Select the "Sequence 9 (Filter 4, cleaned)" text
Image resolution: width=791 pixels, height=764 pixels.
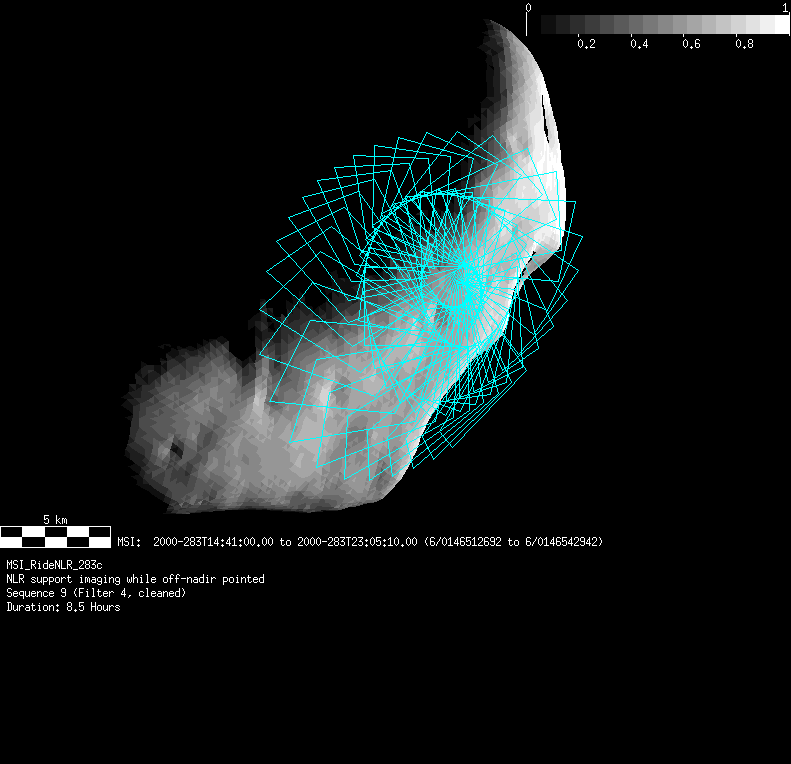click(x=95, y=593)
